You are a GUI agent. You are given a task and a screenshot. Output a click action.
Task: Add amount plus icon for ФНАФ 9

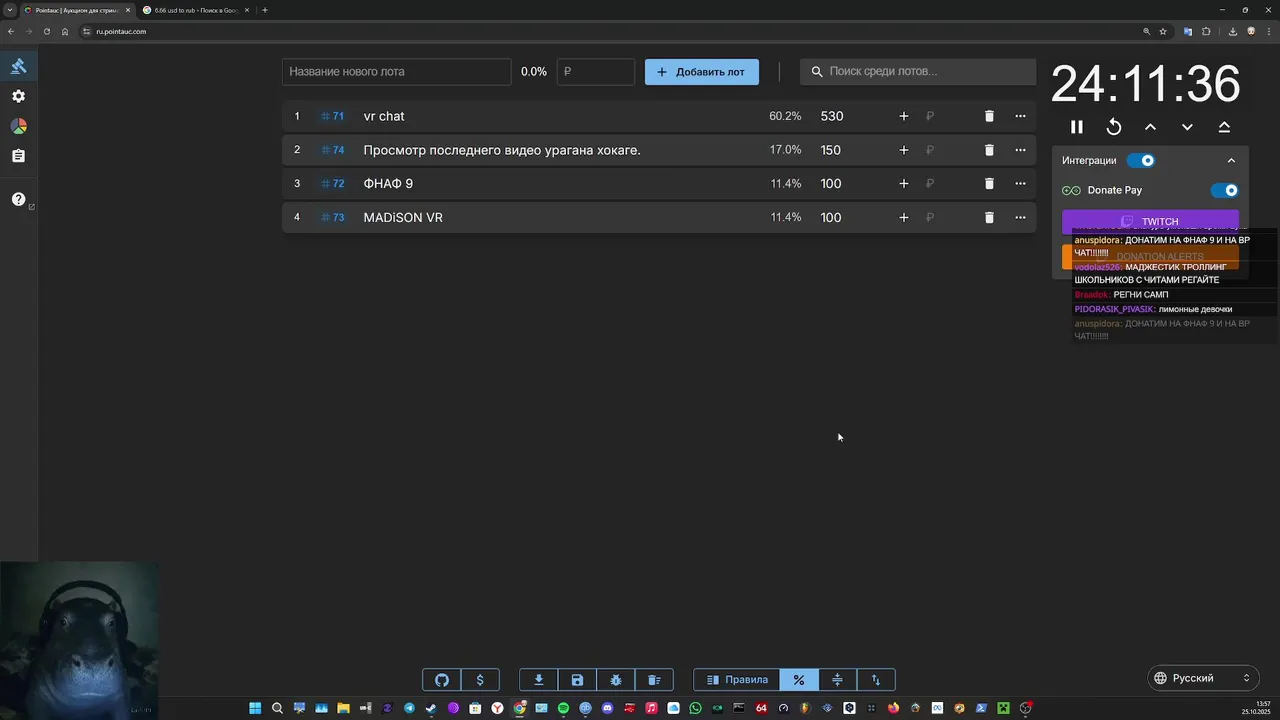click(x=904, y=184)
